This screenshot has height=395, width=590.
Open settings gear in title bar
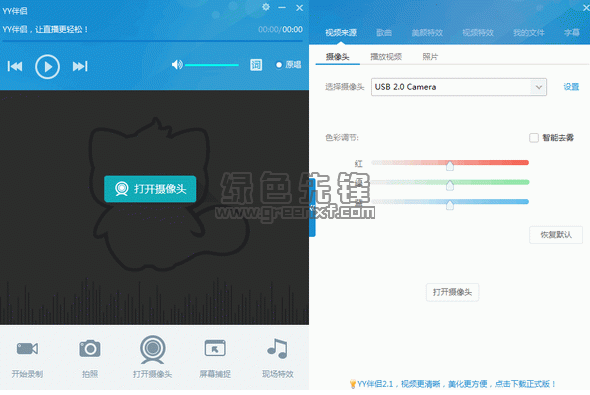click(x=266, y=7)
